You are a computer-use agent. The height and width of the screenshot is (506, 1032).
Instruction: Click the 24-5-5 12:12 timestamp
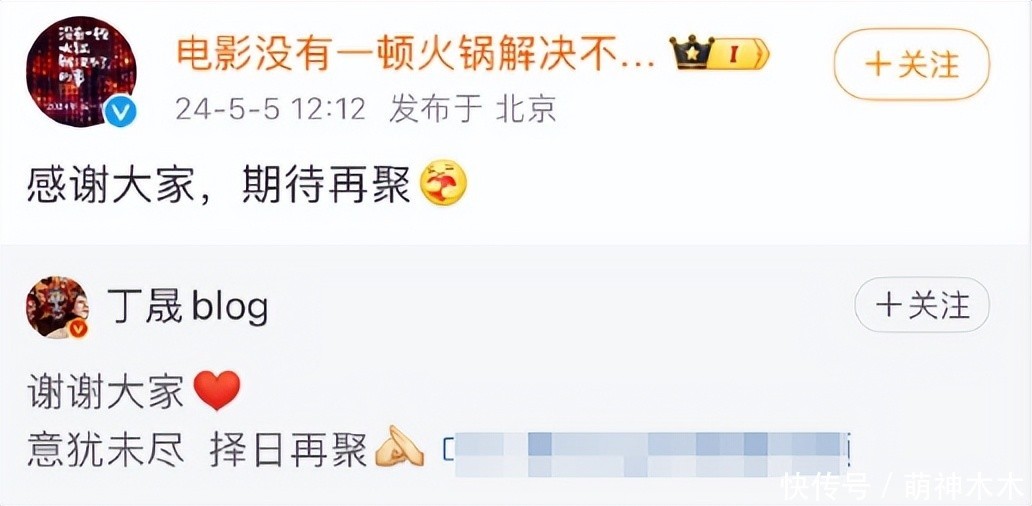271,109
